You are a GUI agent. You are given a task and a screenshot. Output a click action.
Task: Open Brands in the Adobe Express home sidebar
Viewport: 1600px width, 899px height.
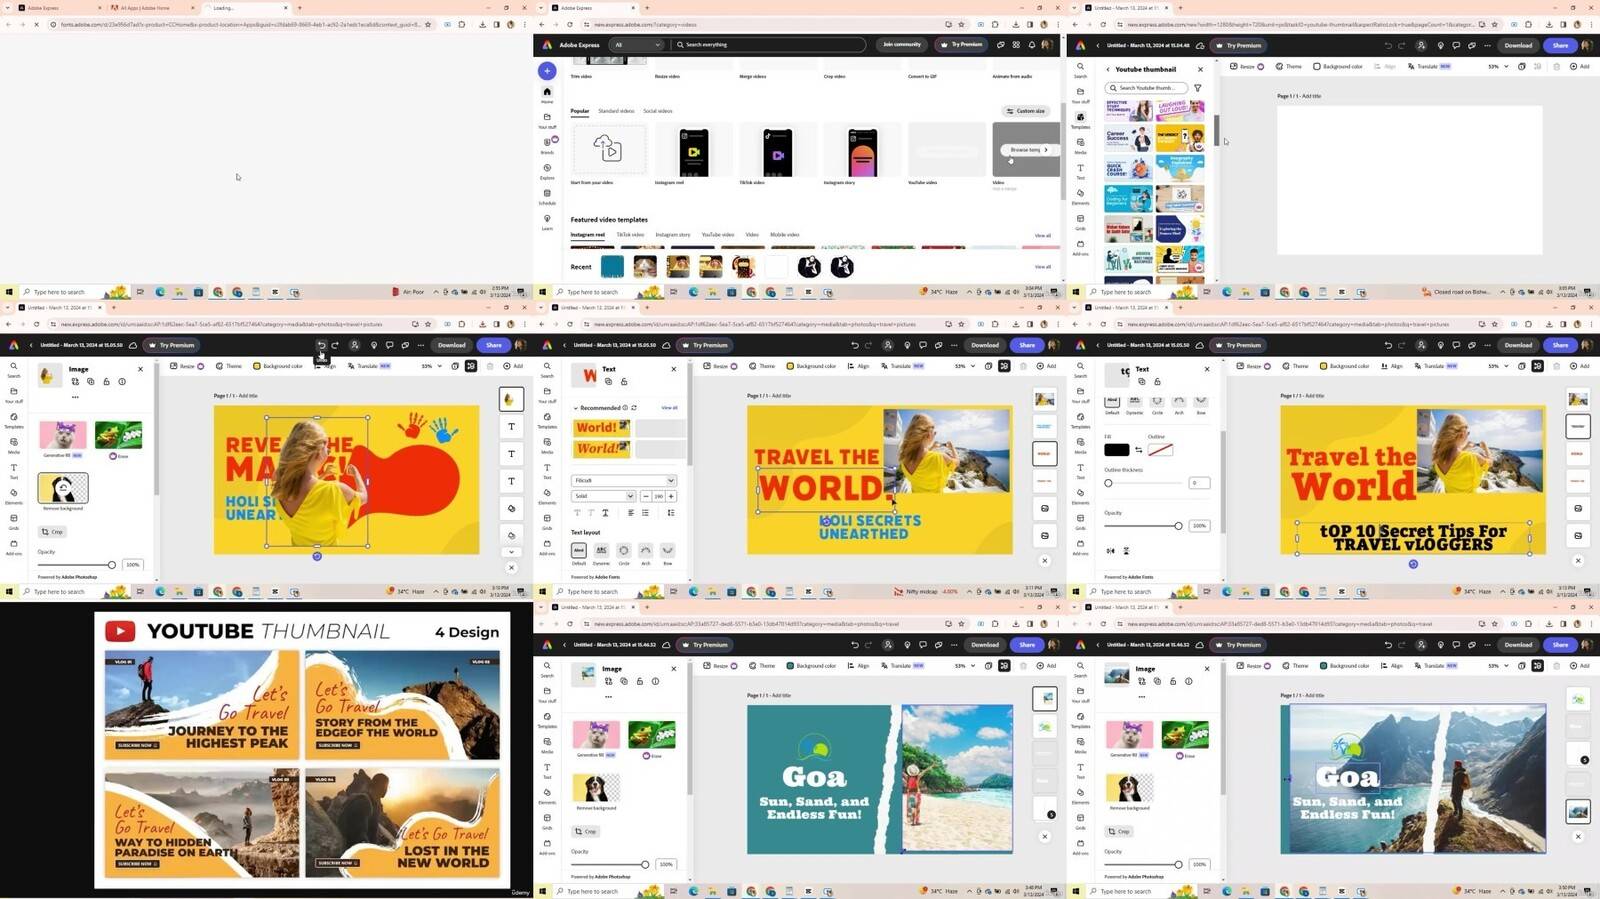click(x=547, y=145)
